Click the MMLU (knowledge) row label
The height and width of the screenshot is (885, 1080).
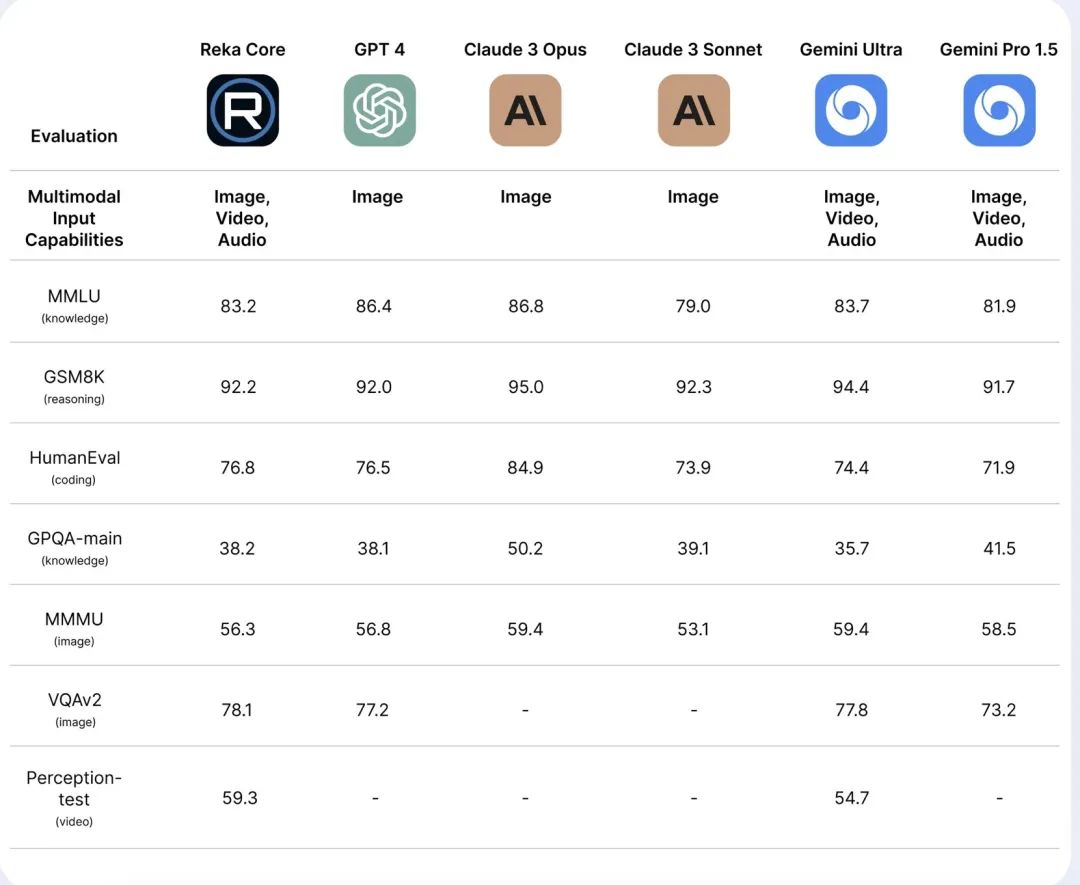point(74,305)
